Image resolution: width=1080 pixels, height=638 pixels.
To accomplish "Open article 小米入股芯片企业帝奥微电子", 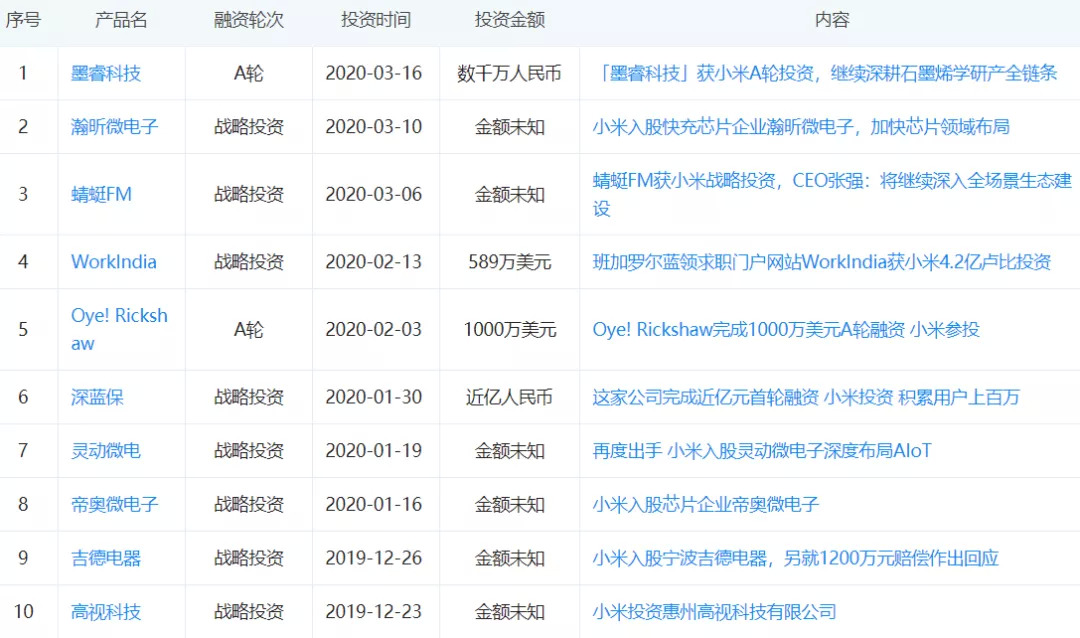I will (x=706, y=504).
